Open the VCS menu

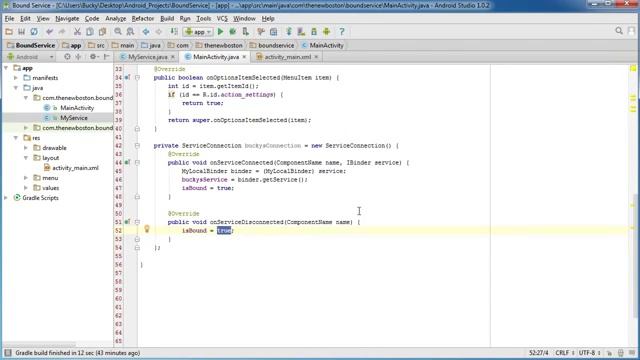coord(222,18)
